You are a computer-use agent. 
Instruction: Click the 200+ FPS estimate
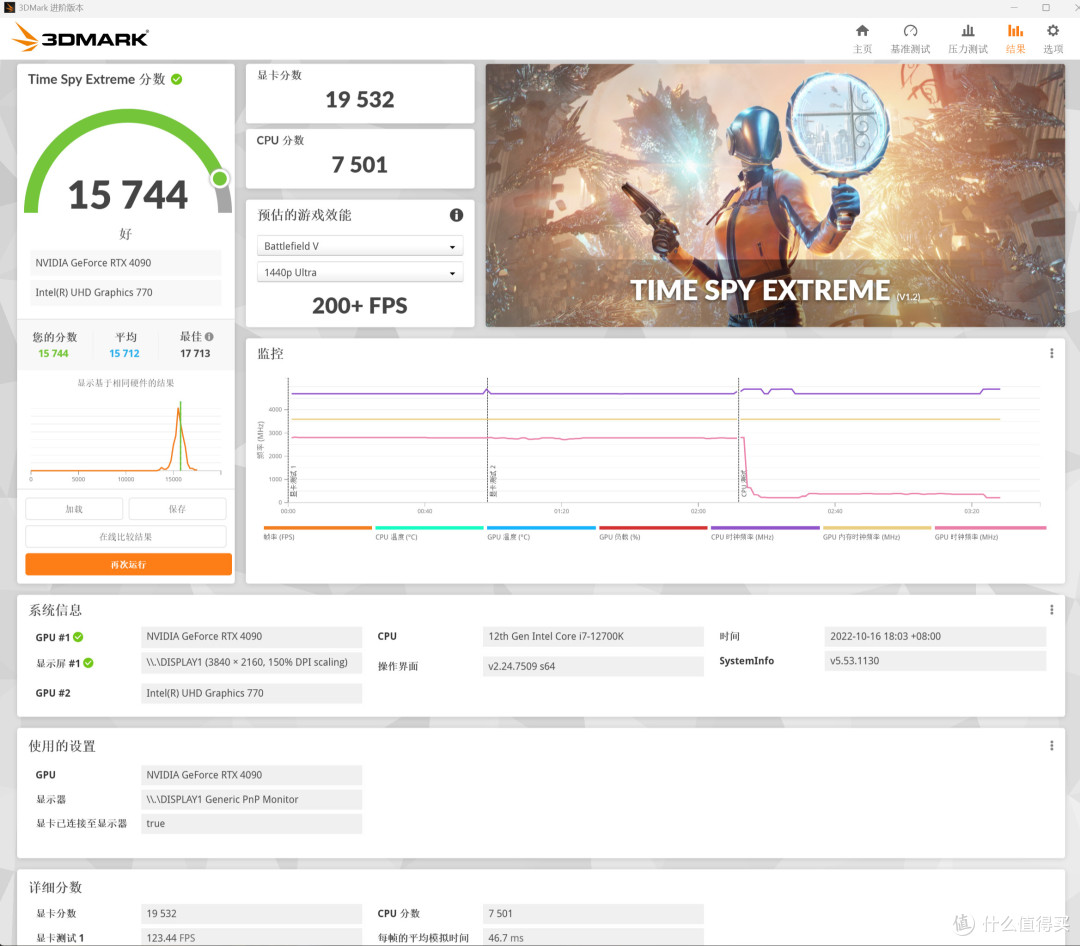(360, 305)
